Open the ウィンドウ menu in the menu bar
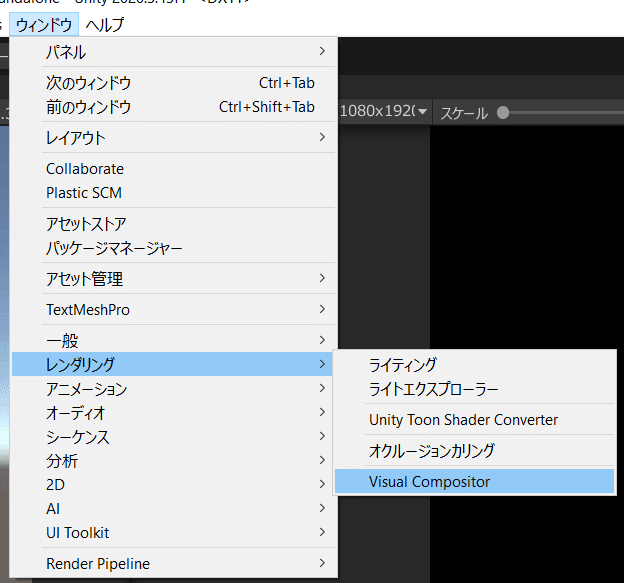Image resolution: width=624 pixels, height=583 pixels. (x=44, y=25)
